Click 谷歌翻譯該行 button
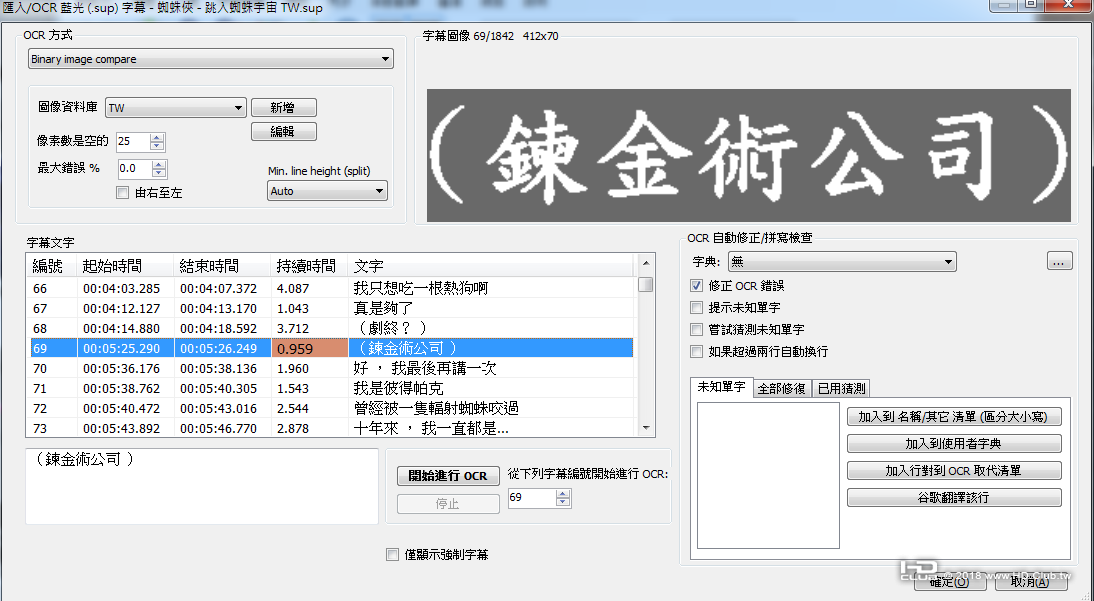This screenshot has height=601, width=1094. 954,498
